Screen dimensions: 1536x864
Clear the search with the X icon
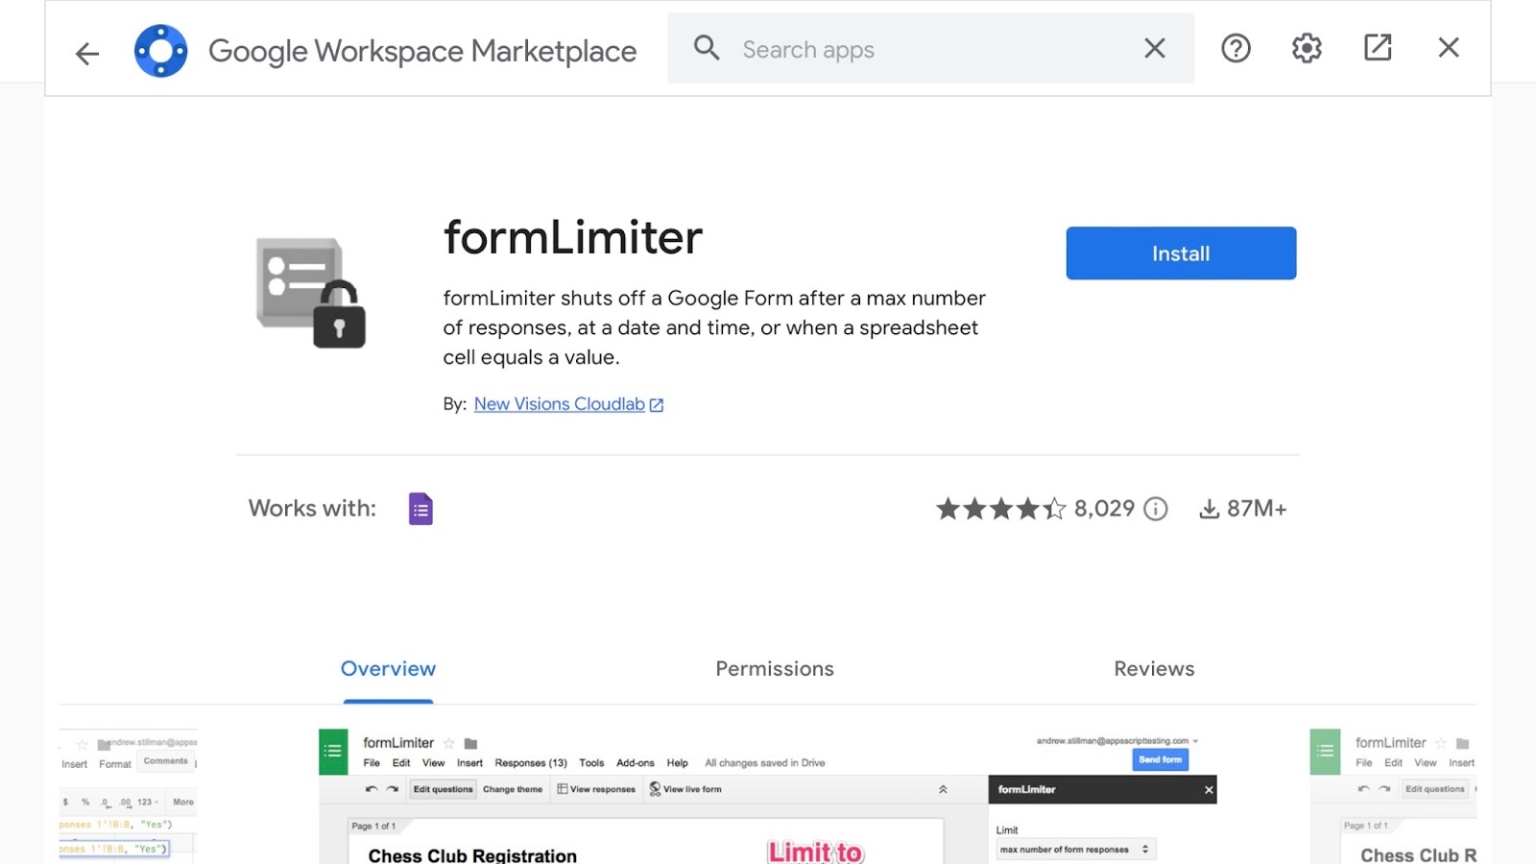(x=1154, y=47)
